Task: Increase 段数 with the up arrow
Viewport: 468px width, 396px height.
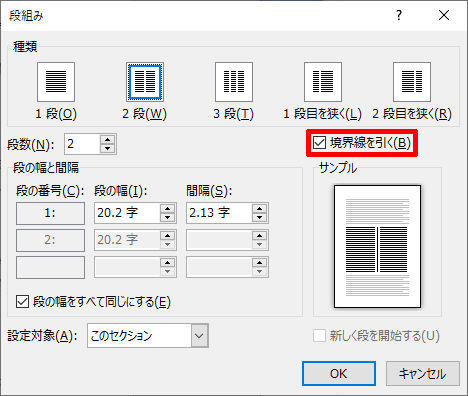Action: (x=108, y=140)
